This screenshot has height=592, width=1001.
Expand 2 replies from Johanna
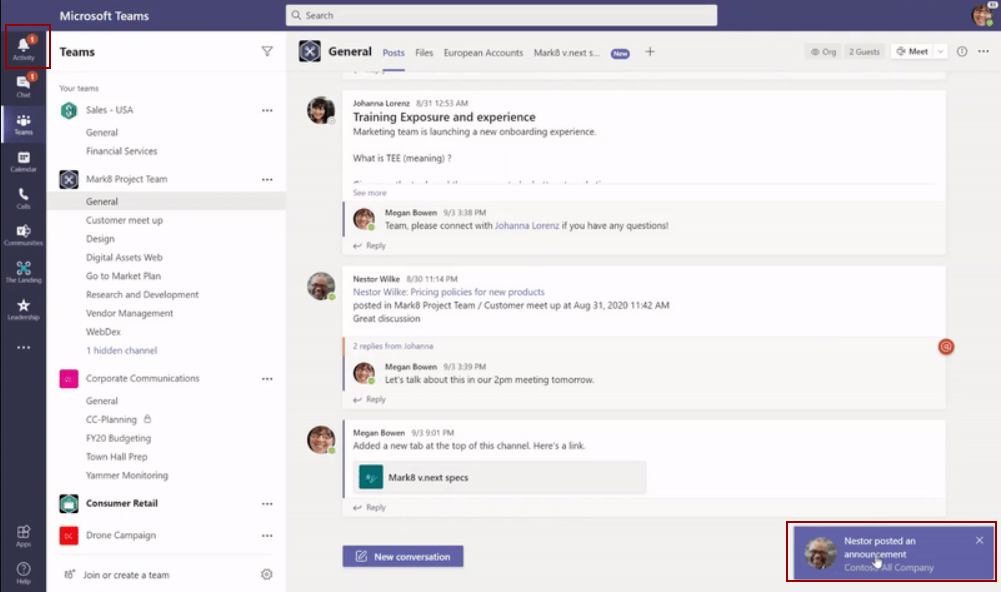(393, 346)
